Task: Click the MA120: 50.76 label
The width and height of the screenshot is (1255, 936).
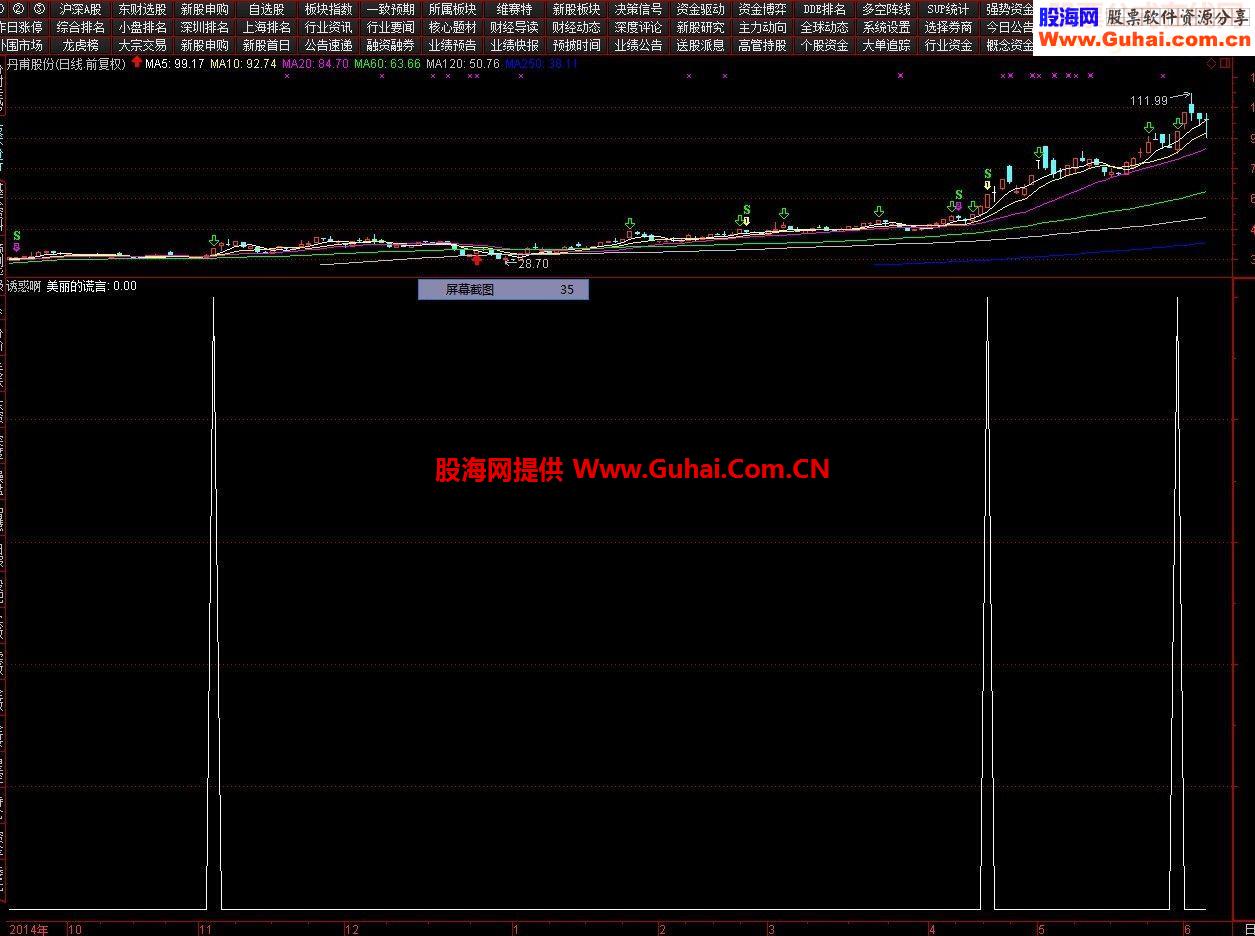Action: 463,63
